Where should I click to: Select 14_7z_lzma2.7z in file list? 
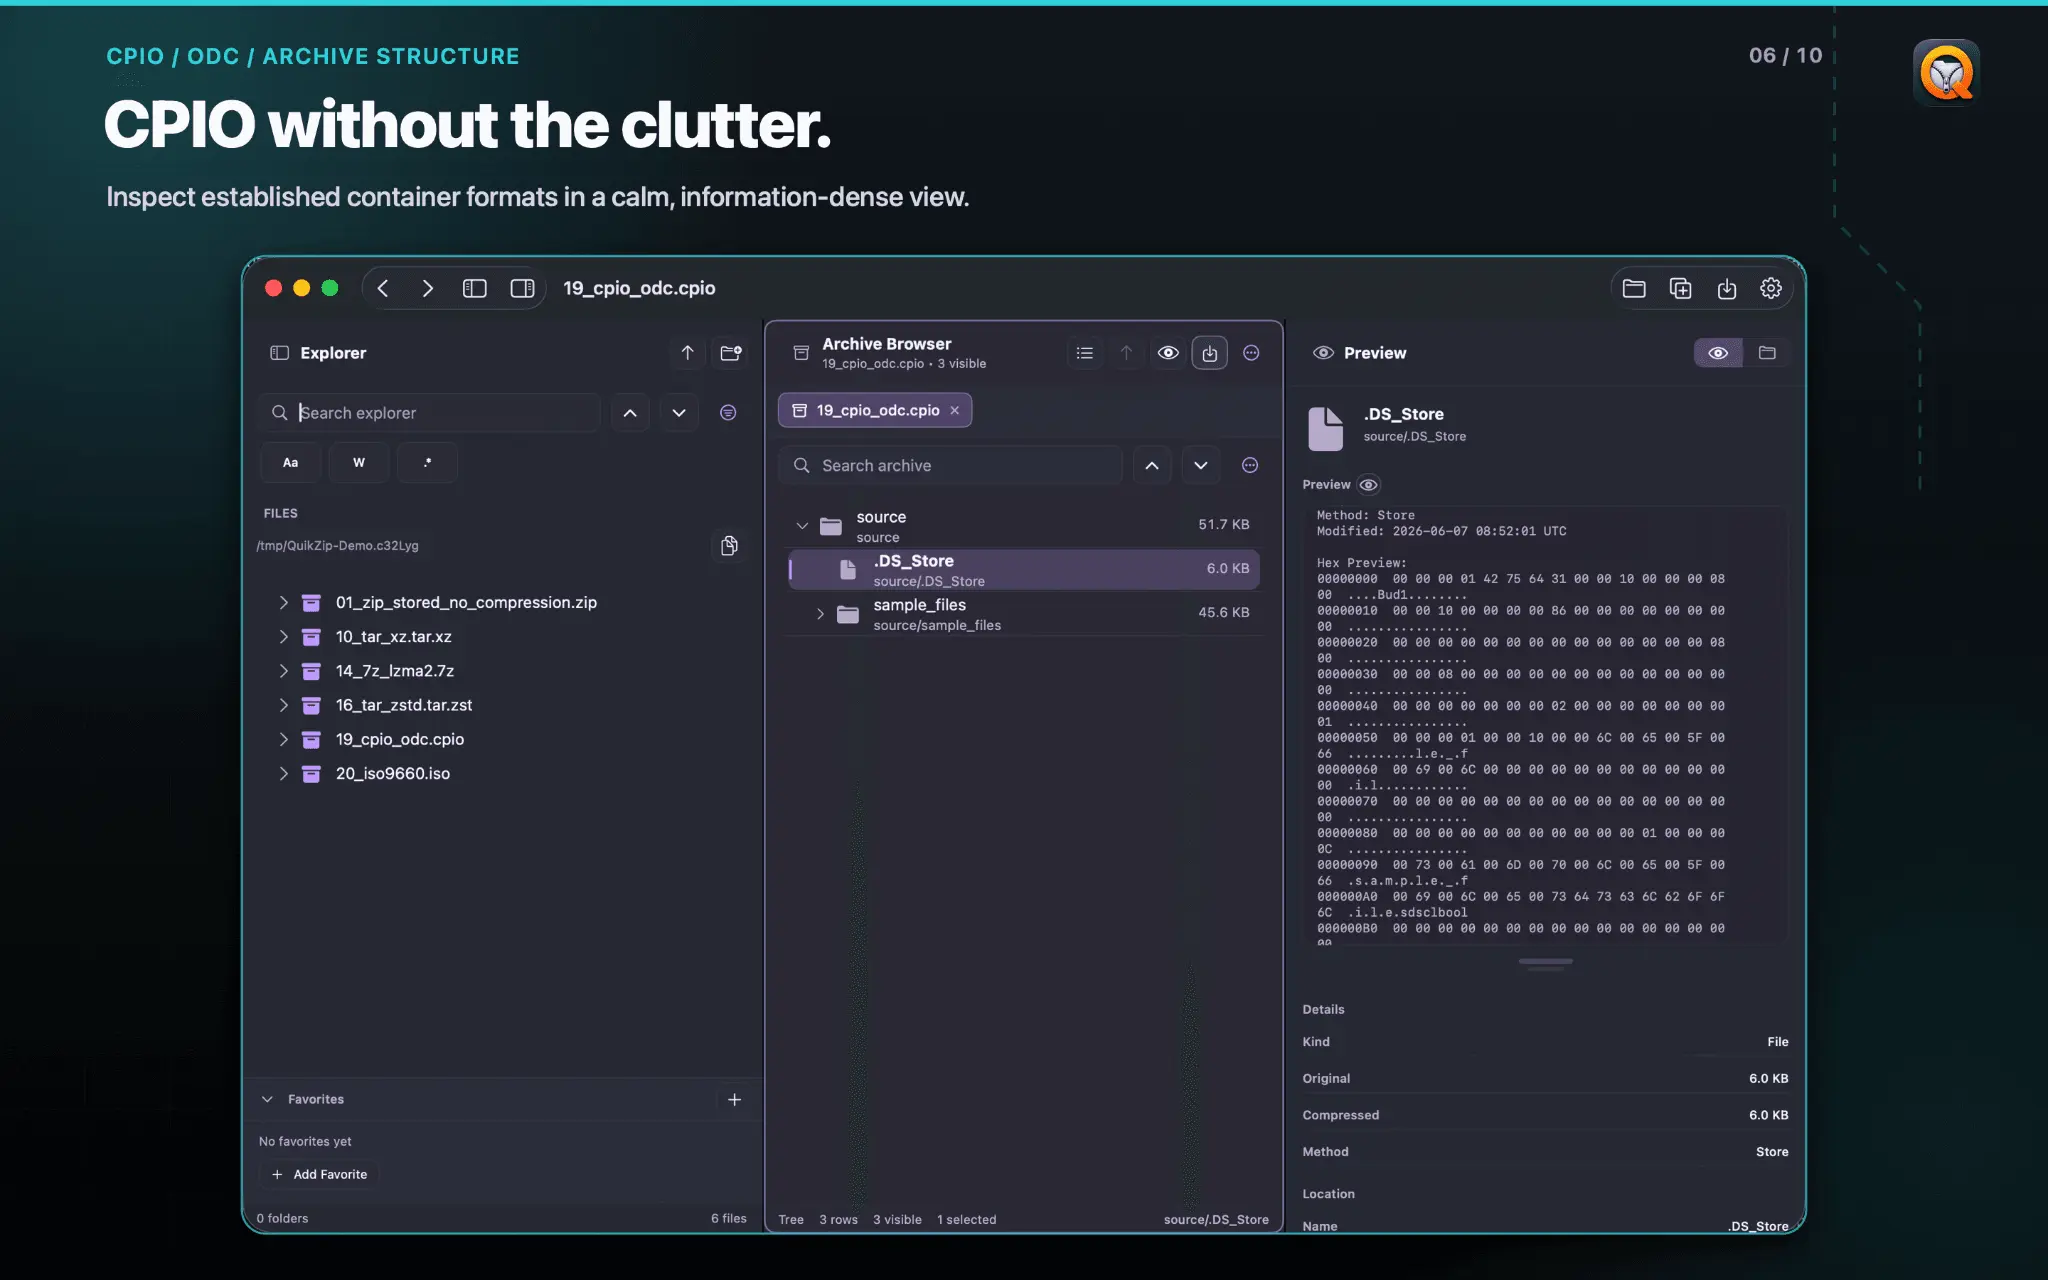[x=394, y=671]
